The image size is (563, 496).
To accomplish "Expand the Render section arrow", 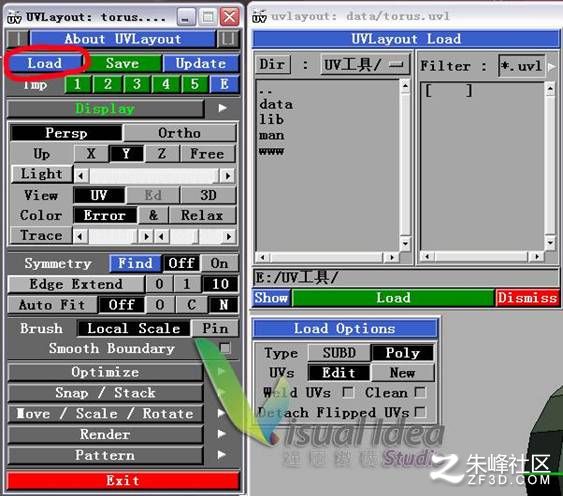I will tap(222, 434).
